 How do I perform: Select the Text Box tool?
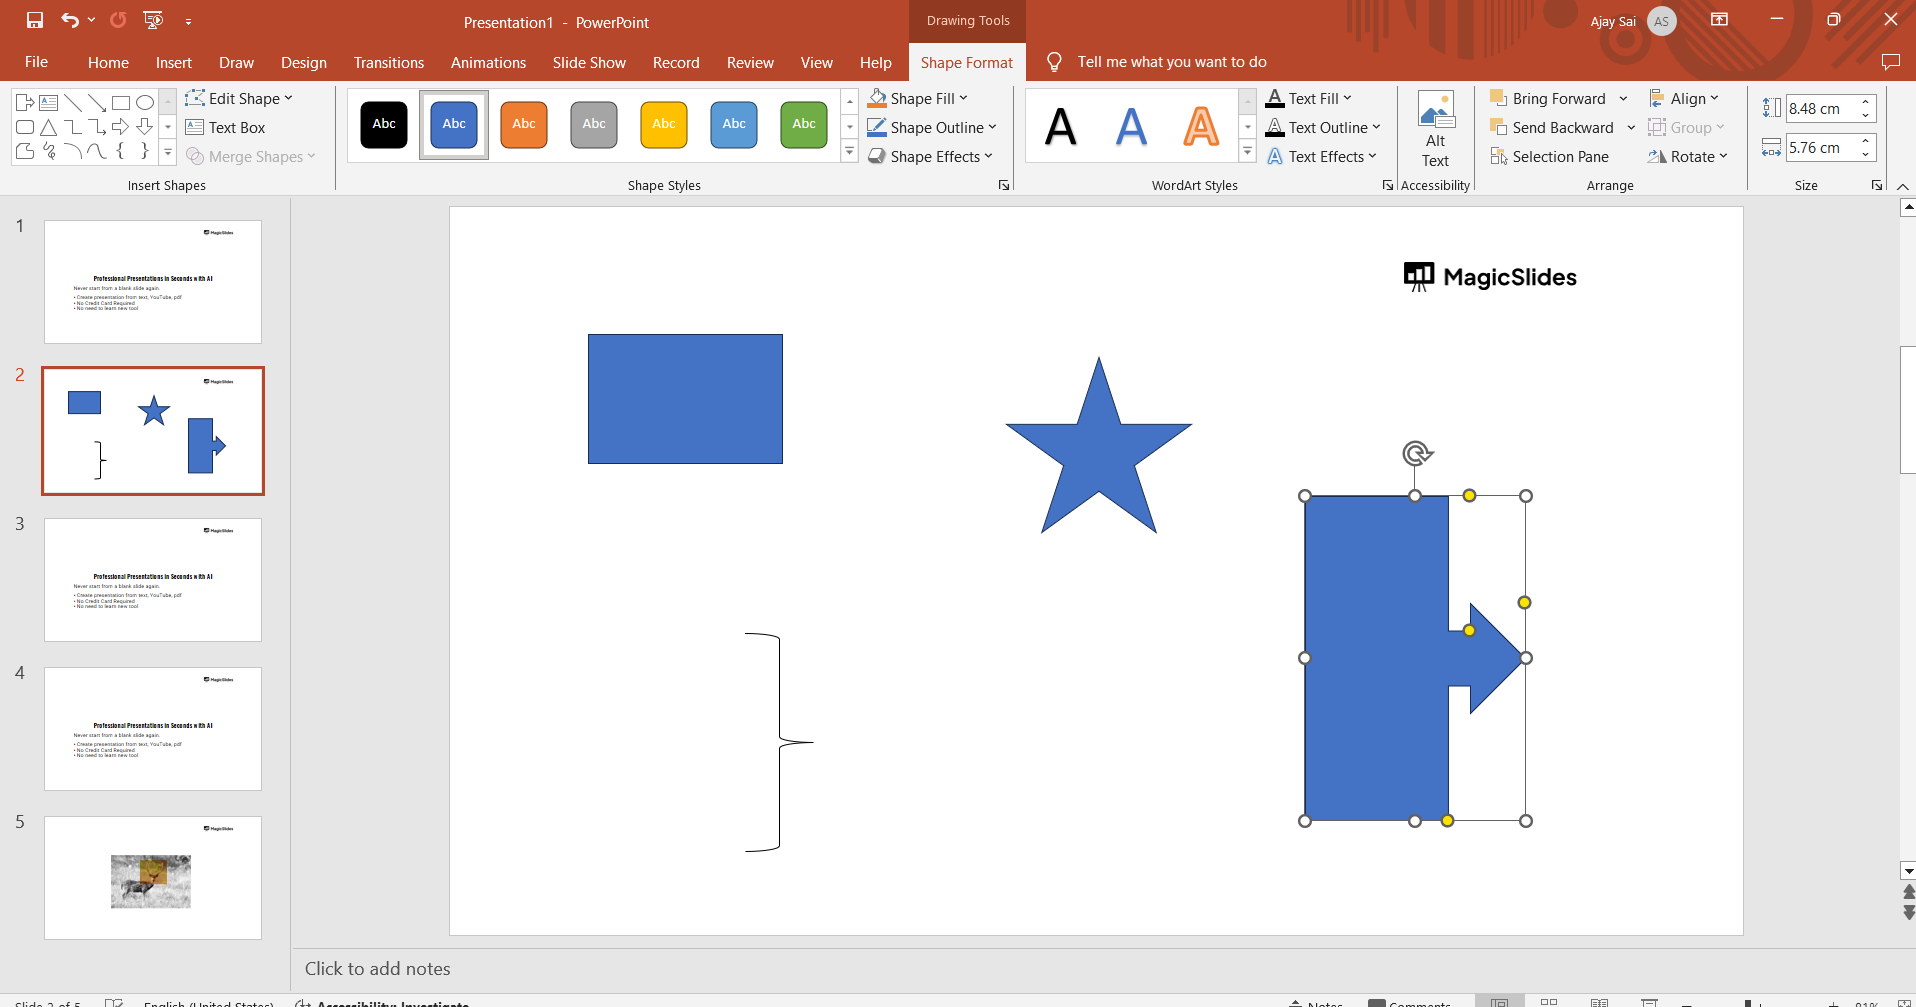point(226,128)
